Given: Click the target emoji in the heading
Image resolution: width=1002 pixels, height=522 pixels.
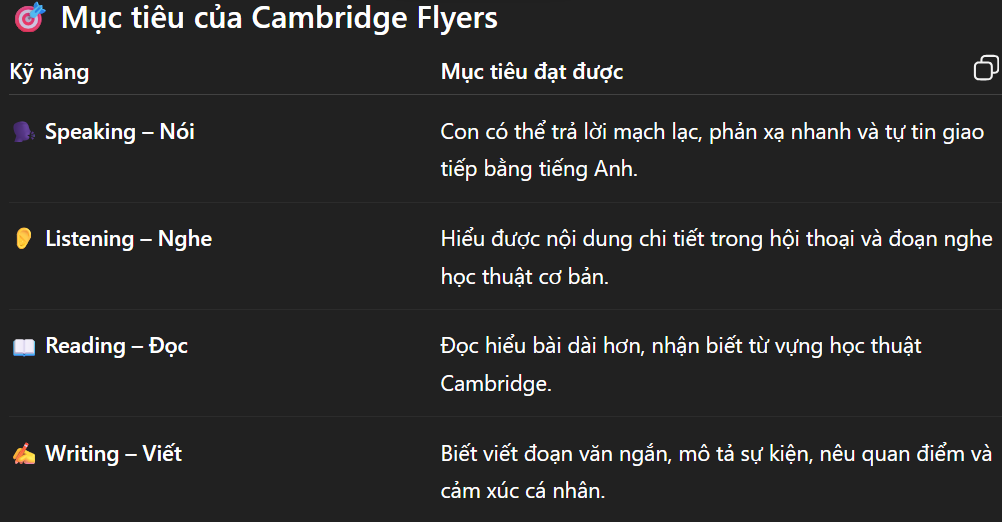Looking at the screenshot, I should coord(30,18).
